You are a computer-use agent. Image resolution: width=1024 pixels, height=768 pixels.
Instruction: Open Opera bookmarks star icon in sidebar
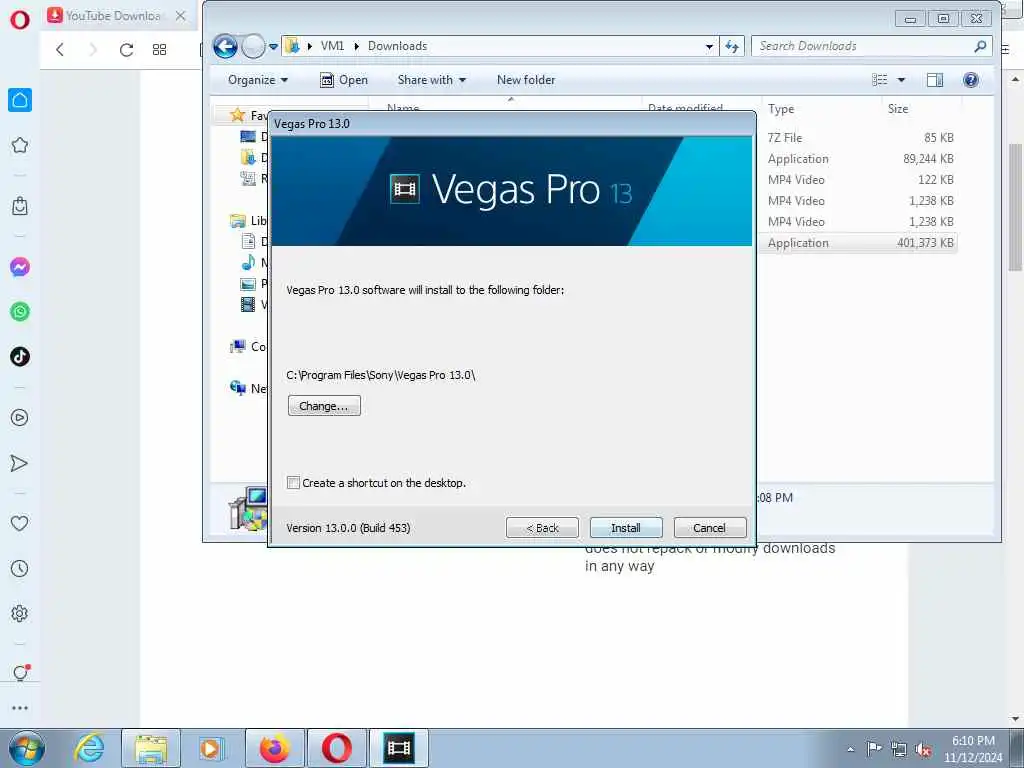pos(20,145)
